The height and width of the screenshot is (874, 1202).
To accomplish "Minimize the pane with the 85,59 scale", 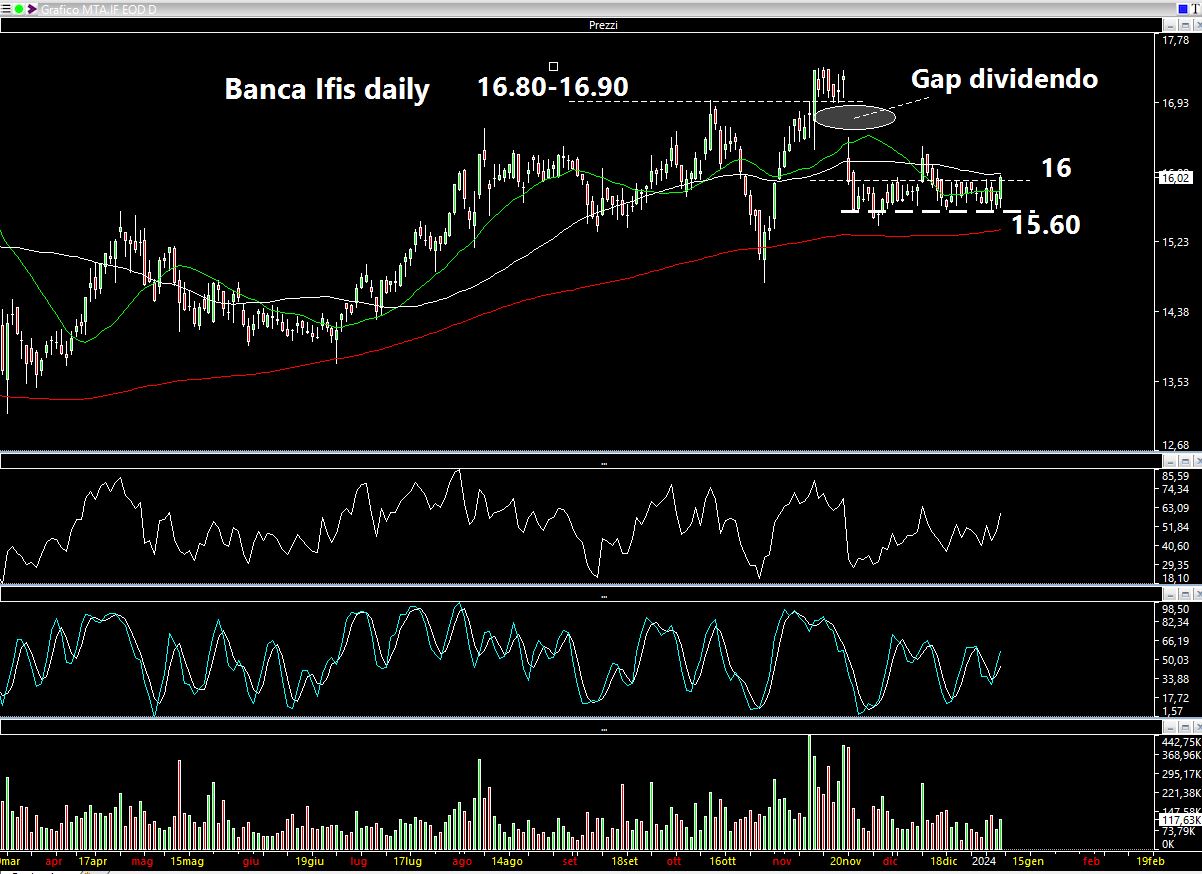I will [1169, 461].
